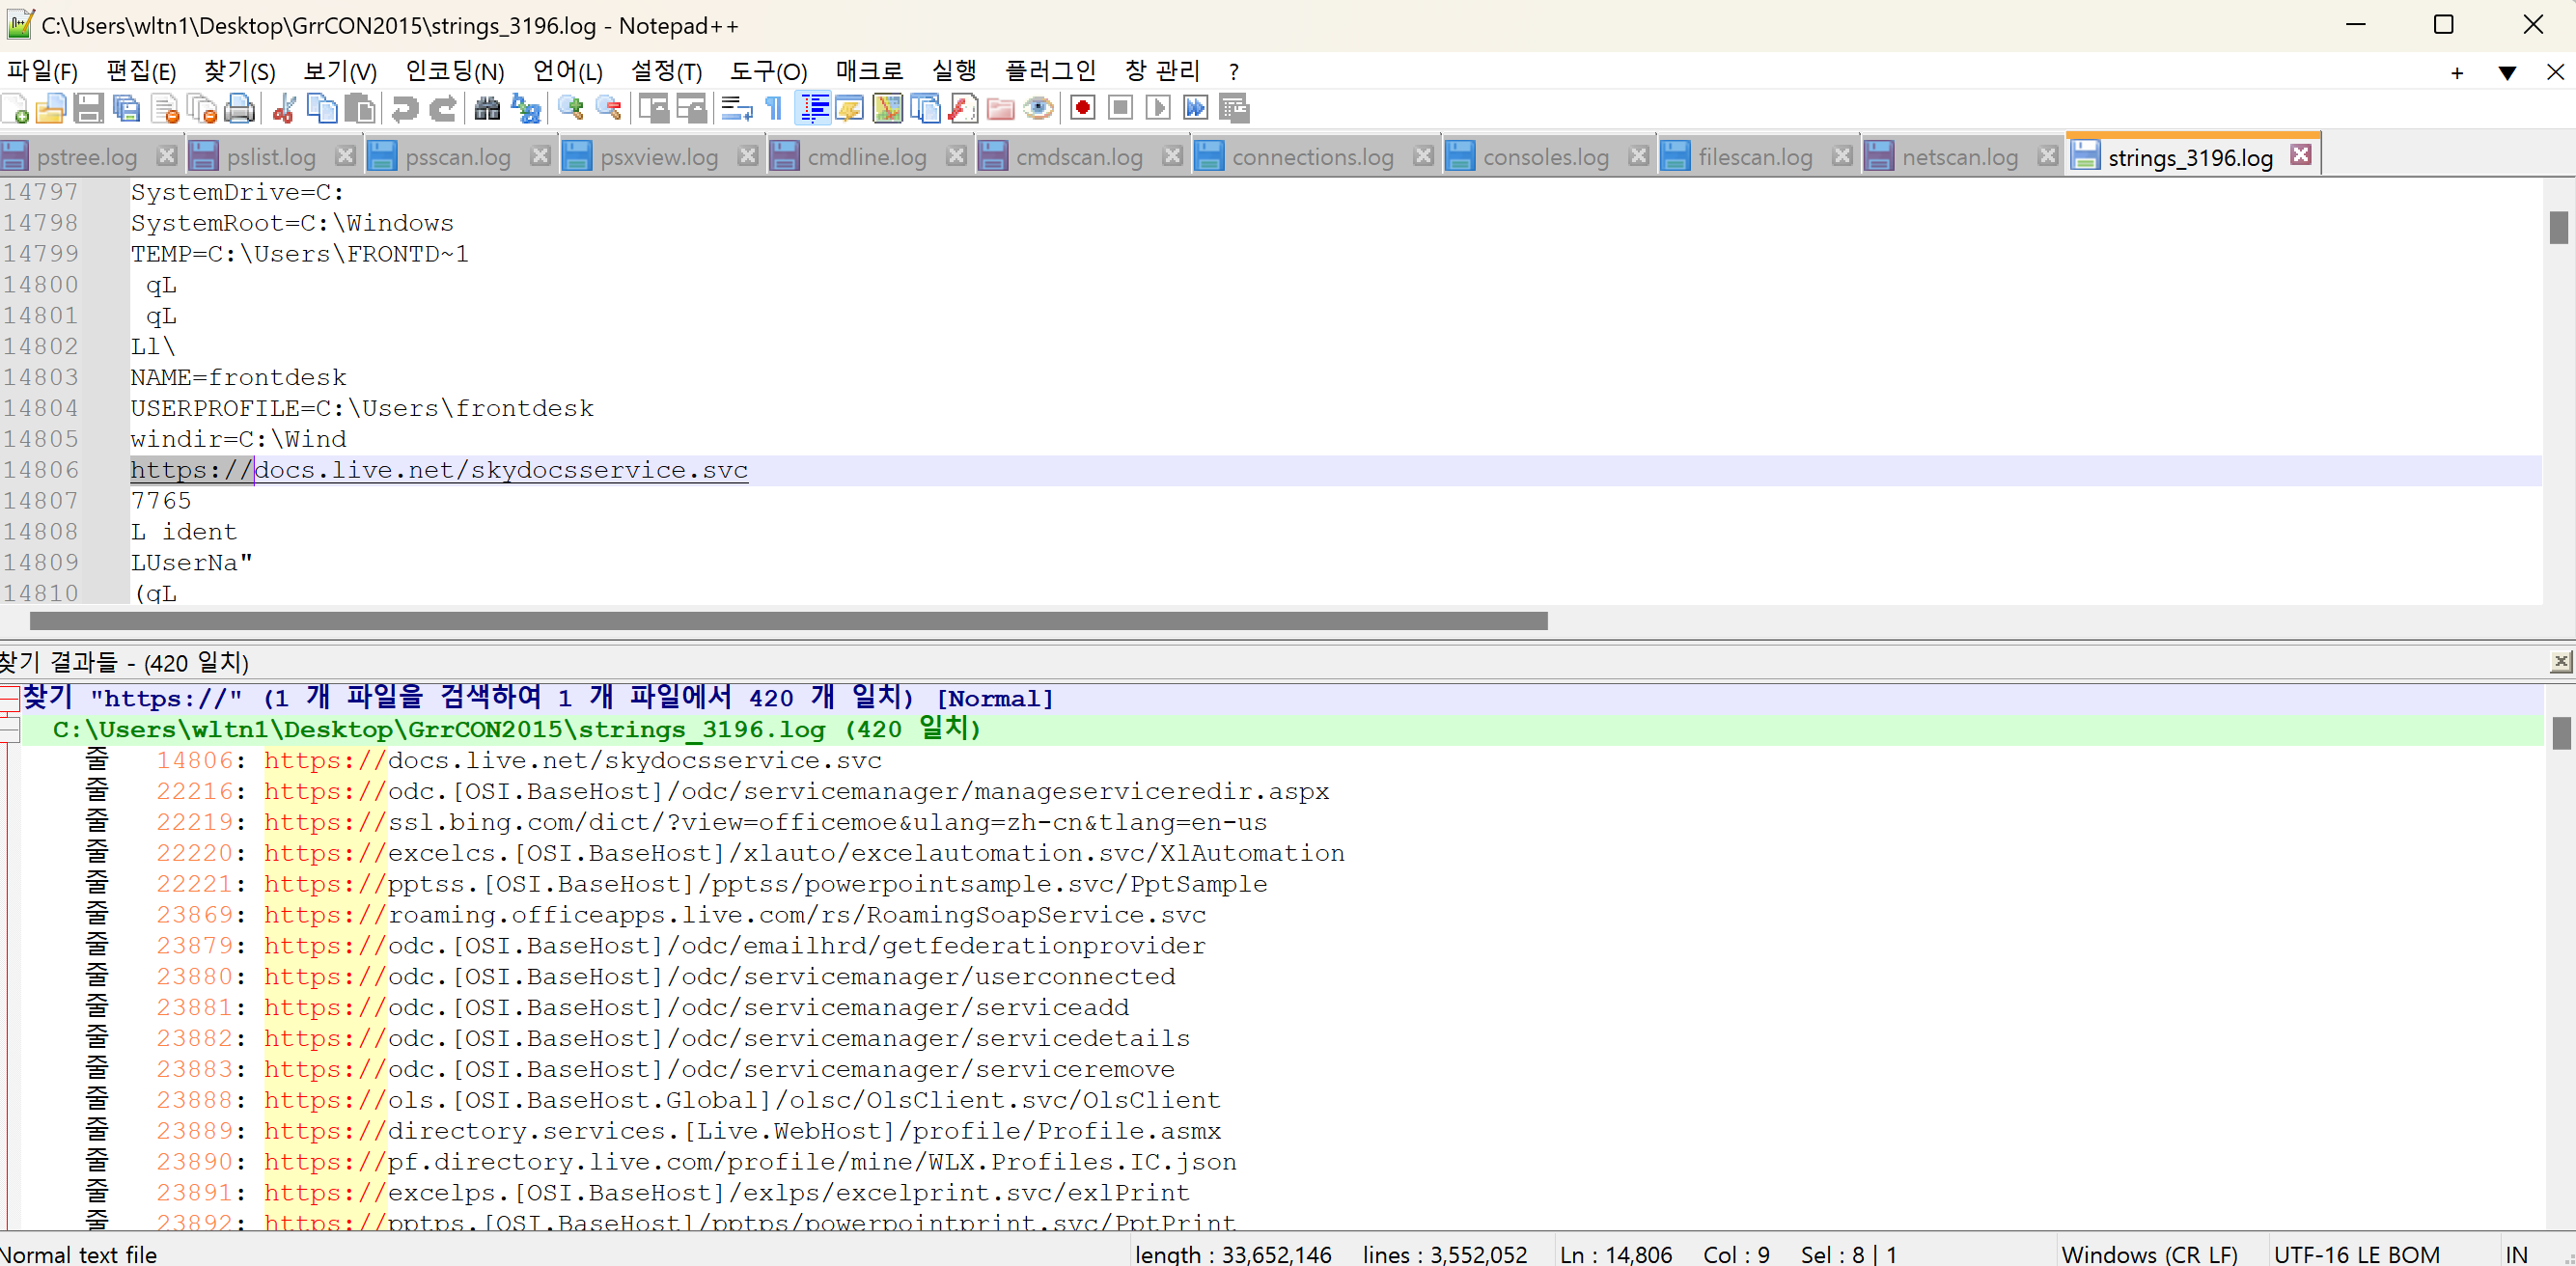Click the Stop macro recording icon

point(1121,108)
